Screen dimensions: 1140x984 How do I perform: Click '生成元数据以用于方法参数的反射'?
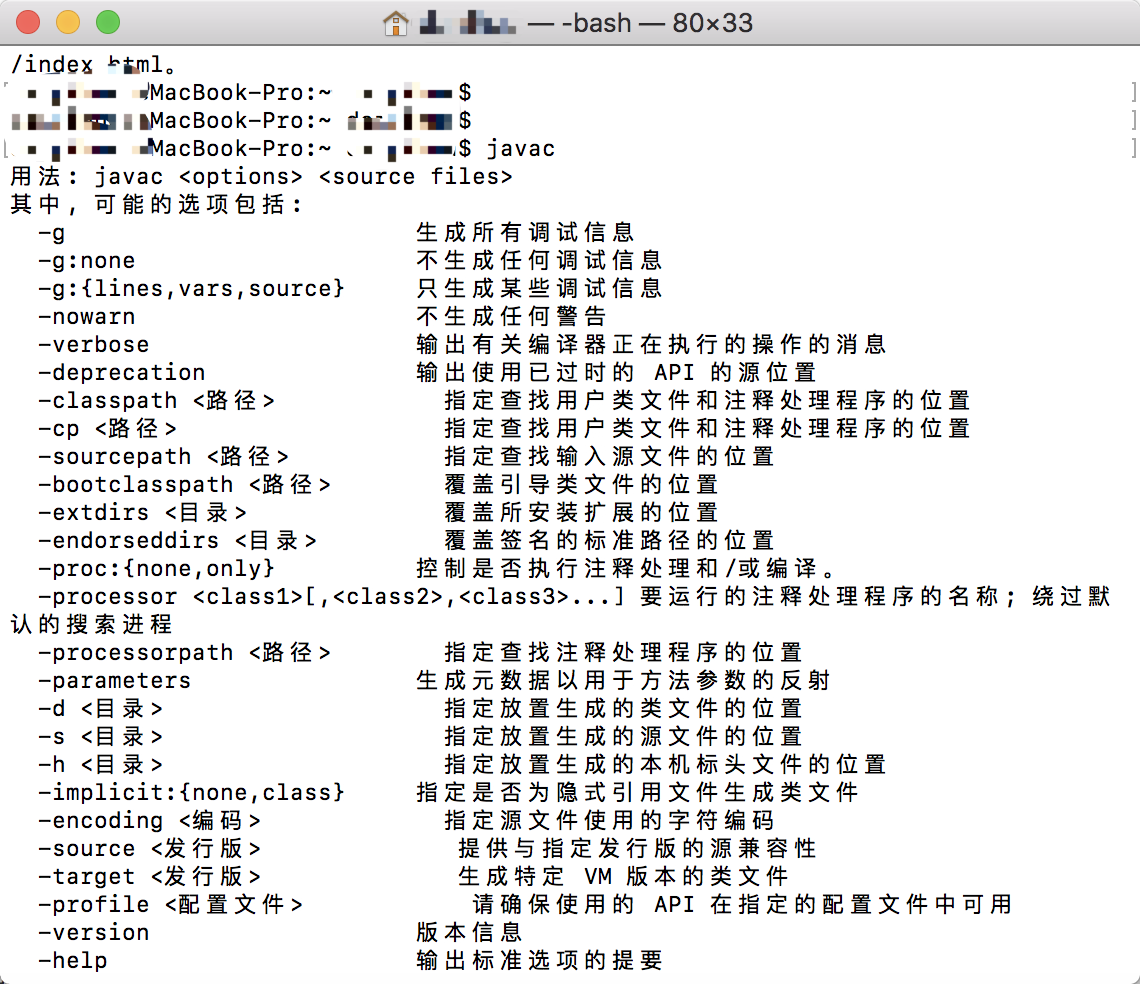(x=623, y=681)
